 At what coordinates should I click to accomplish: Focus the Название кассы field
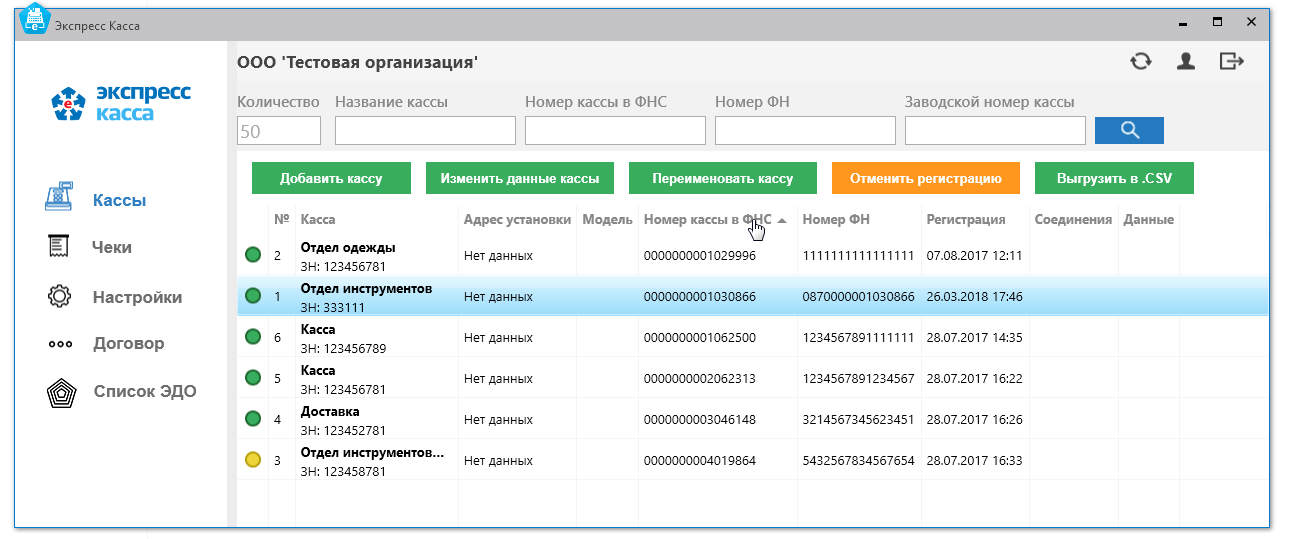click(x=425, y=131)
